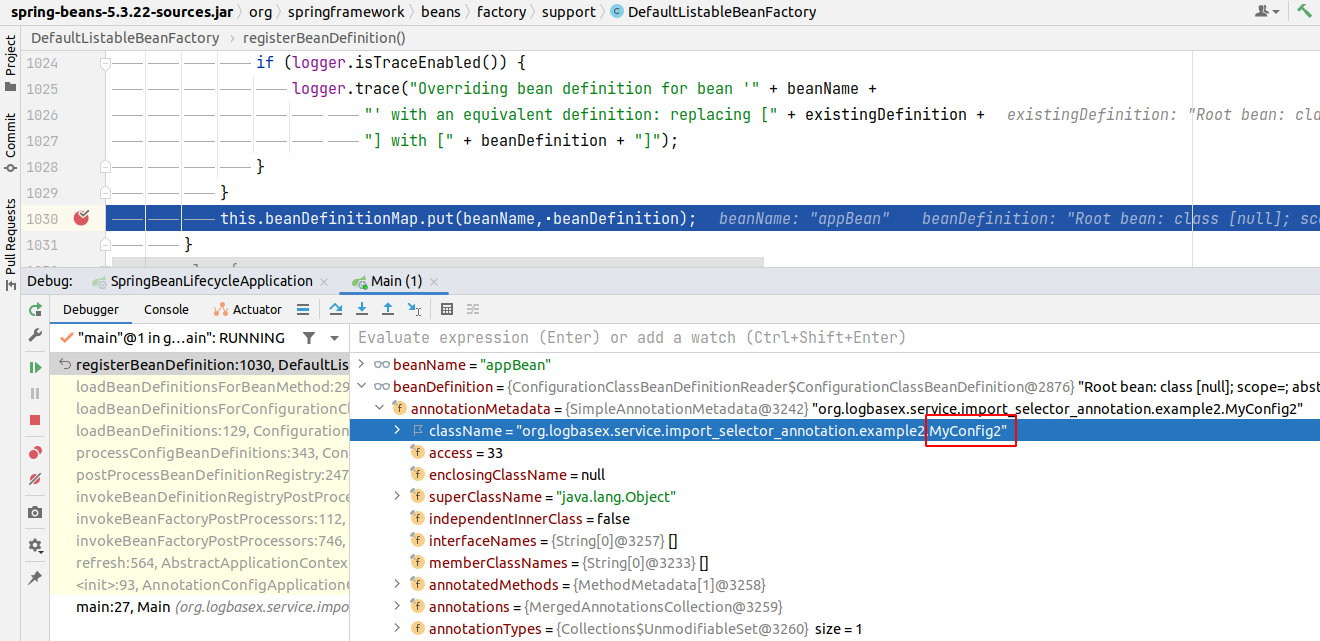Open the factory breadcrumb link
This screenshot has width=1320, height=641.
tap(501, 12)
